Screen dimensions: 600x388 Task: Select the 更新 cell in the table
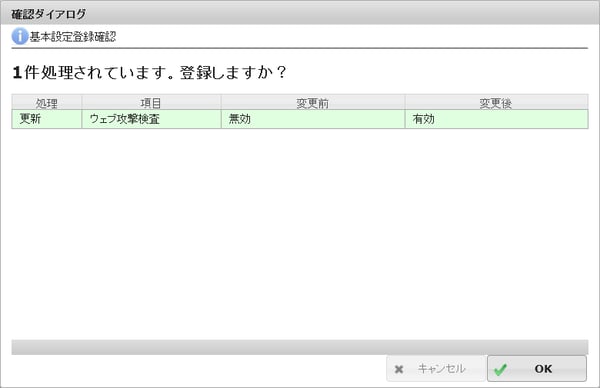tap(47, 119)
